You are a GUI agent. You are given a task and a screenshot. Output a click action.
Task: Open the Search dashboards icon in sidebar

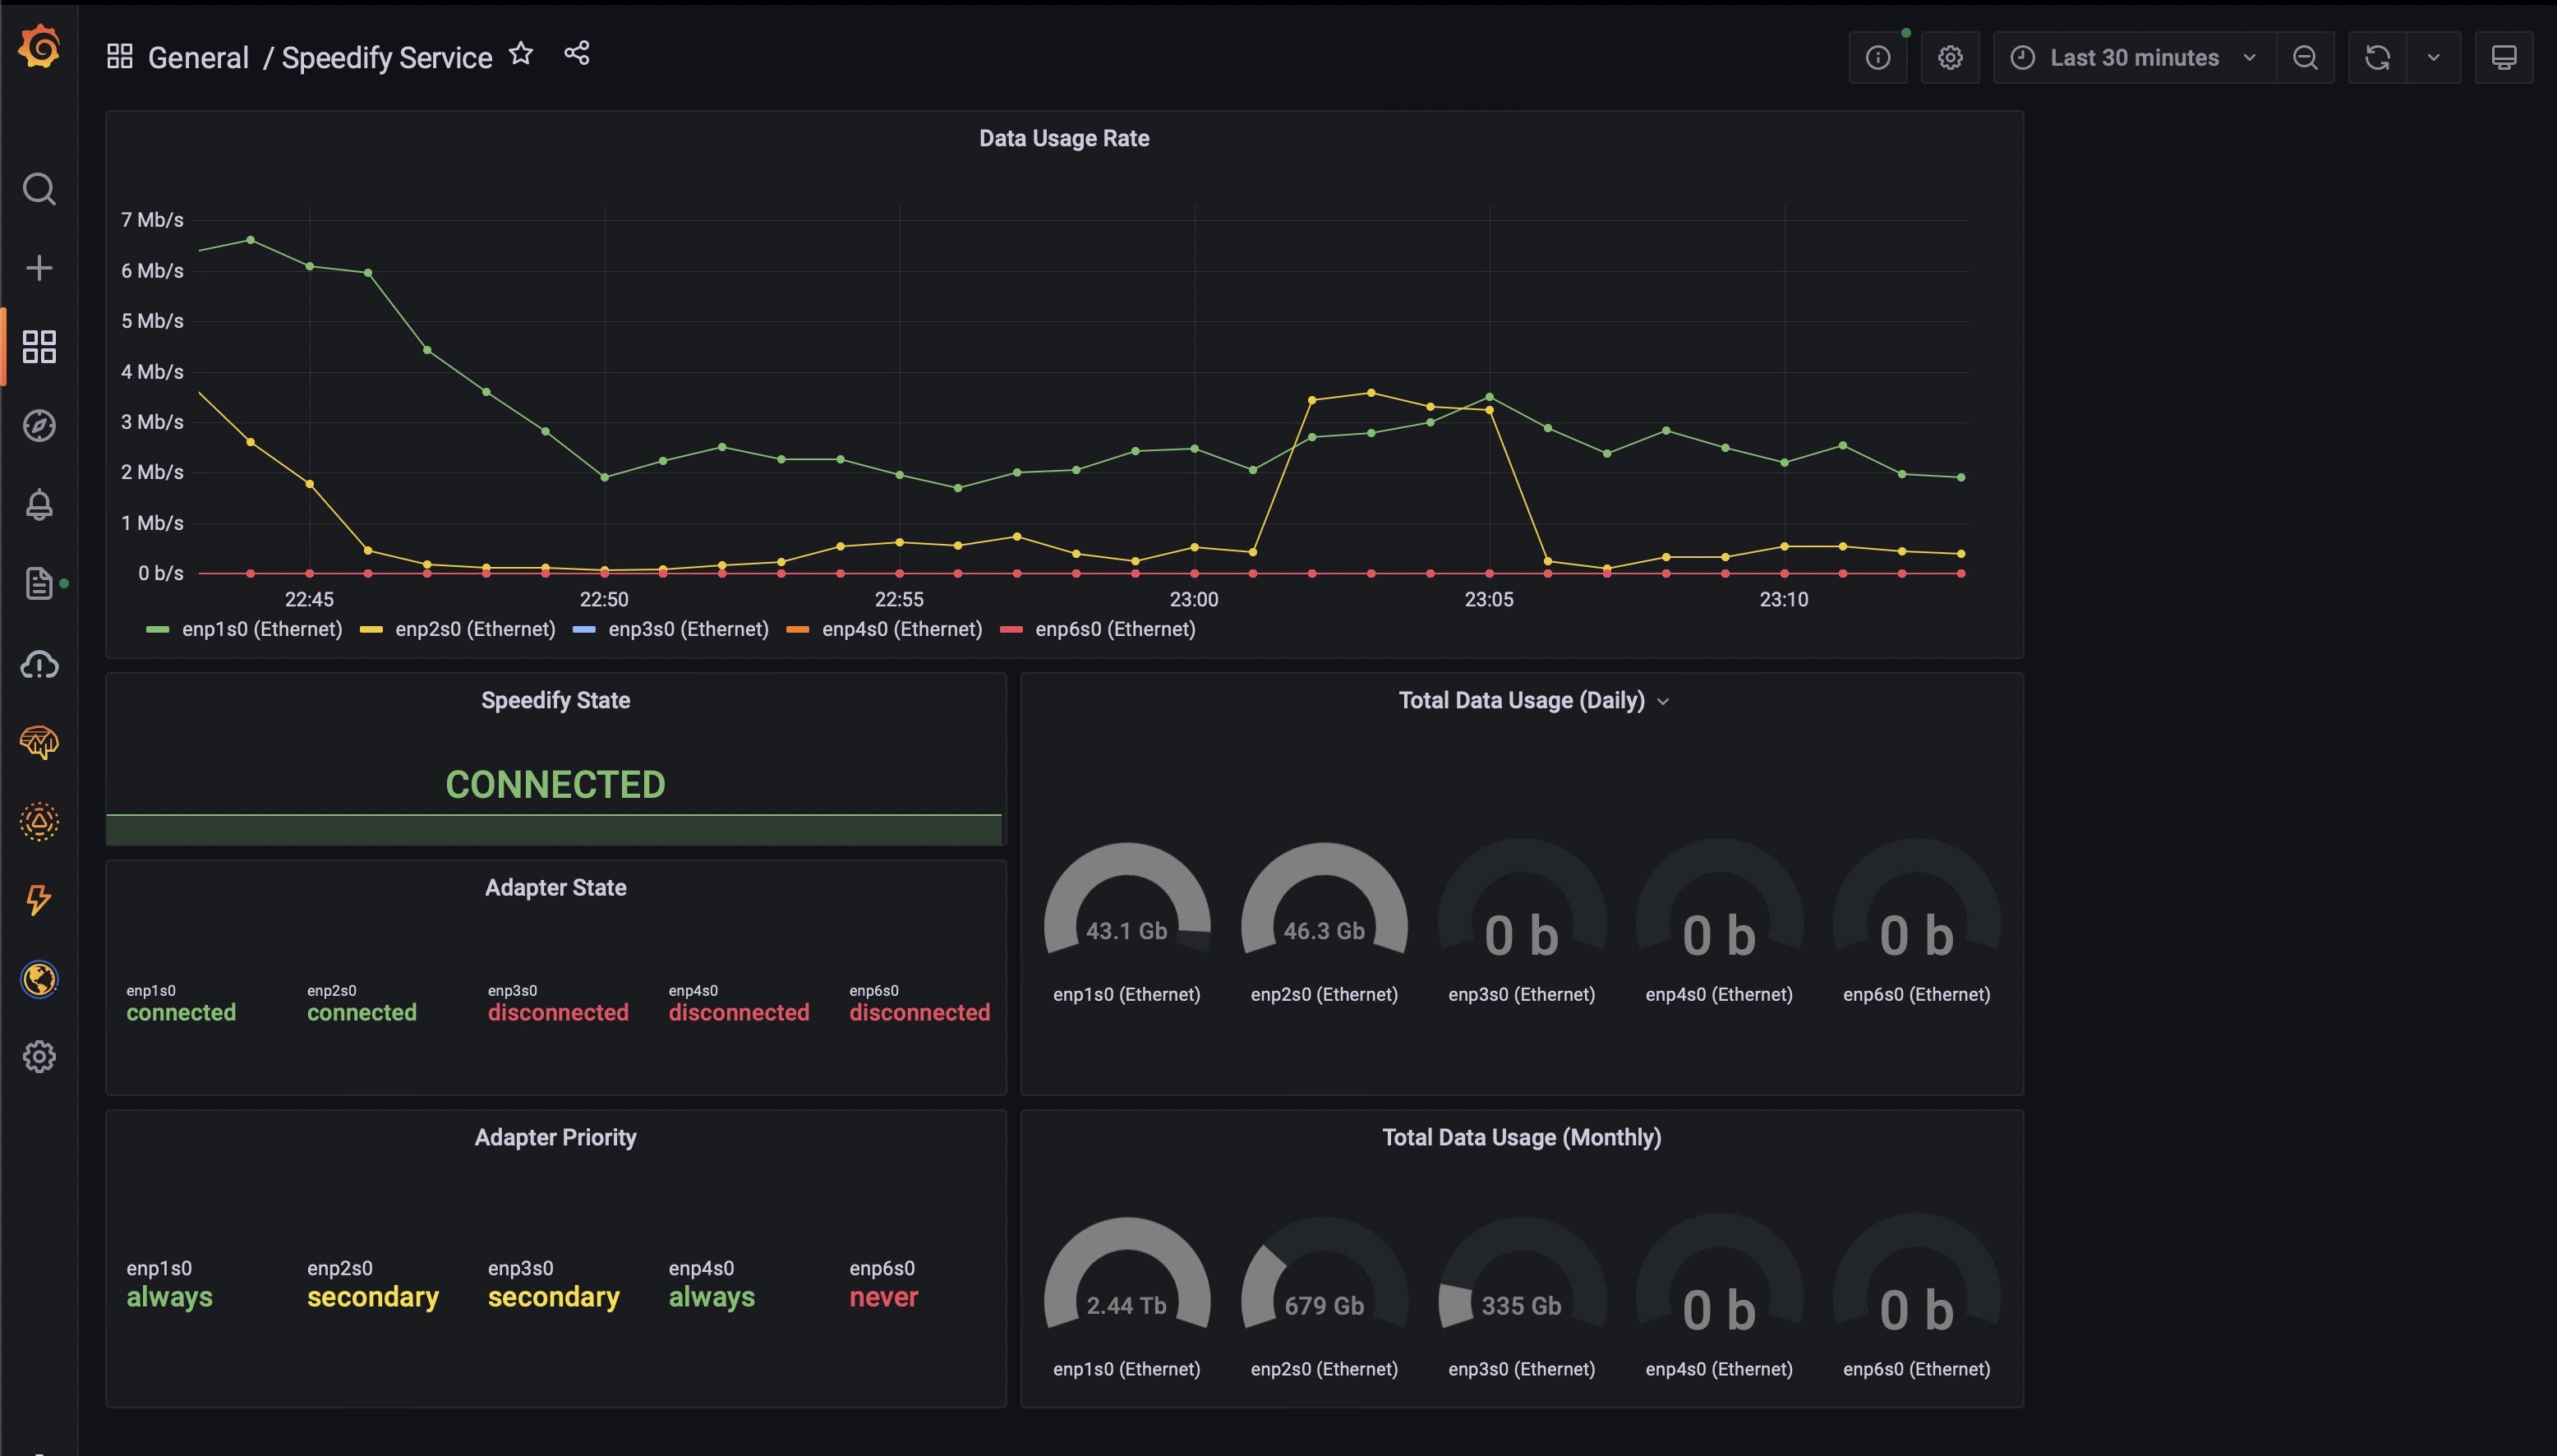pos(39,189)
